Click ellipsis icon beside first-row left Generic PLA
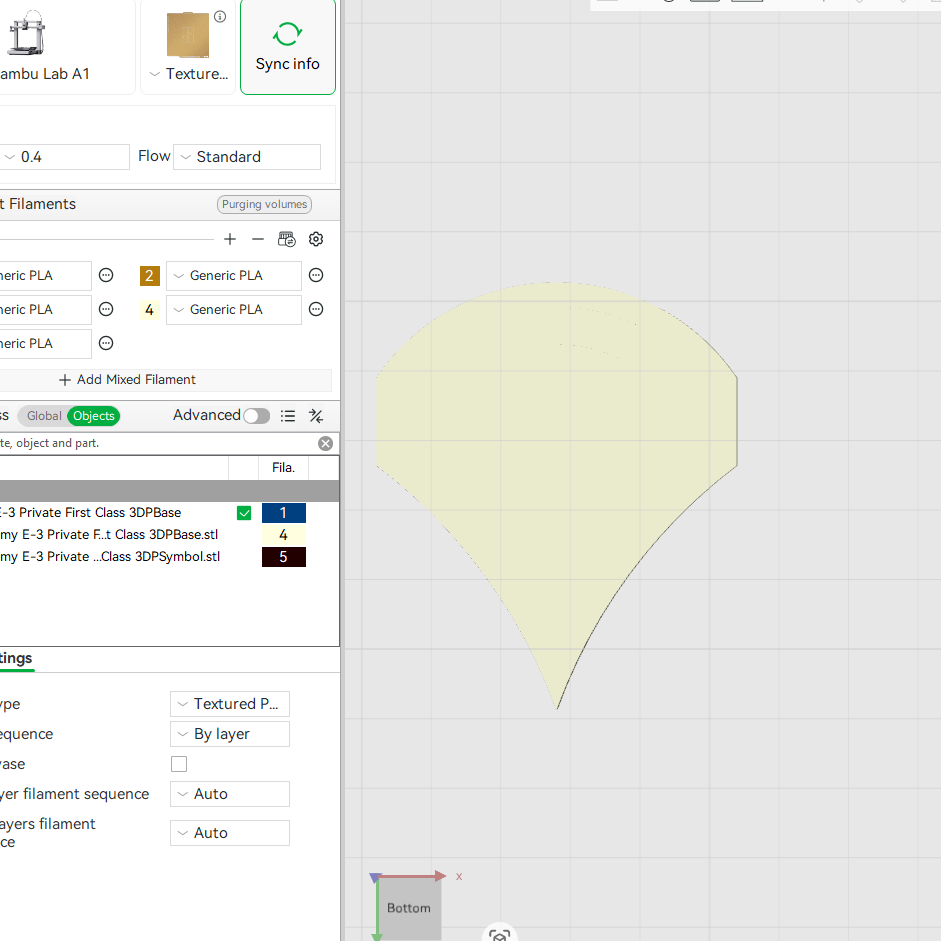The image size is (941, 941). (106, 275)
